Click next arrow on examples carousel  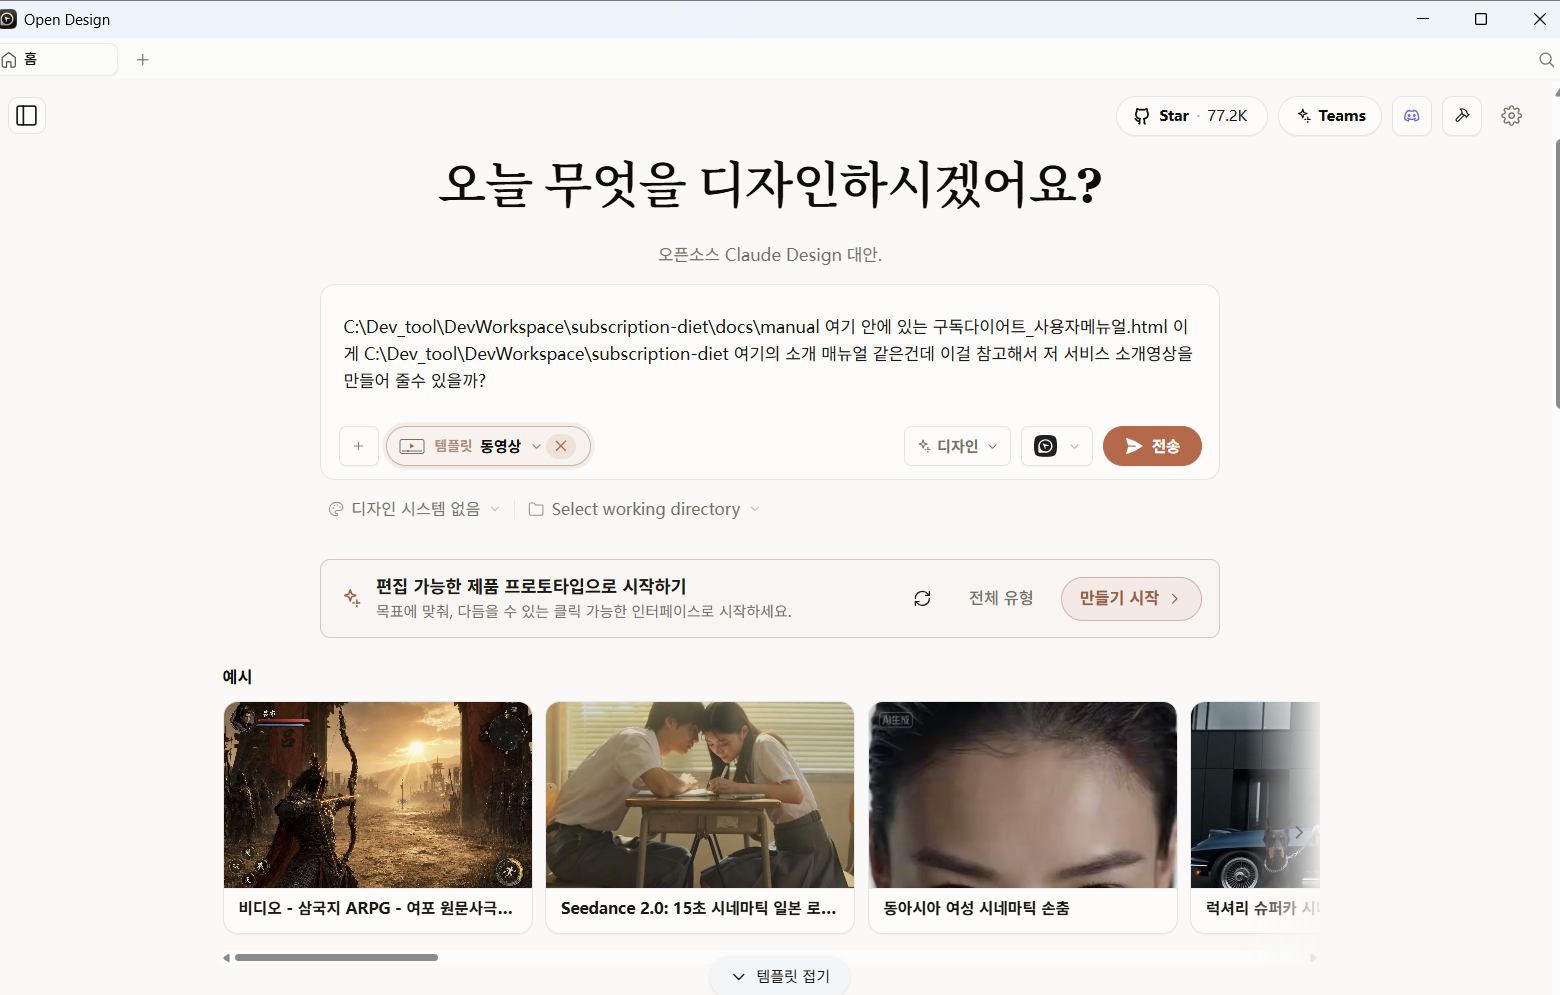click(1298, 832)
